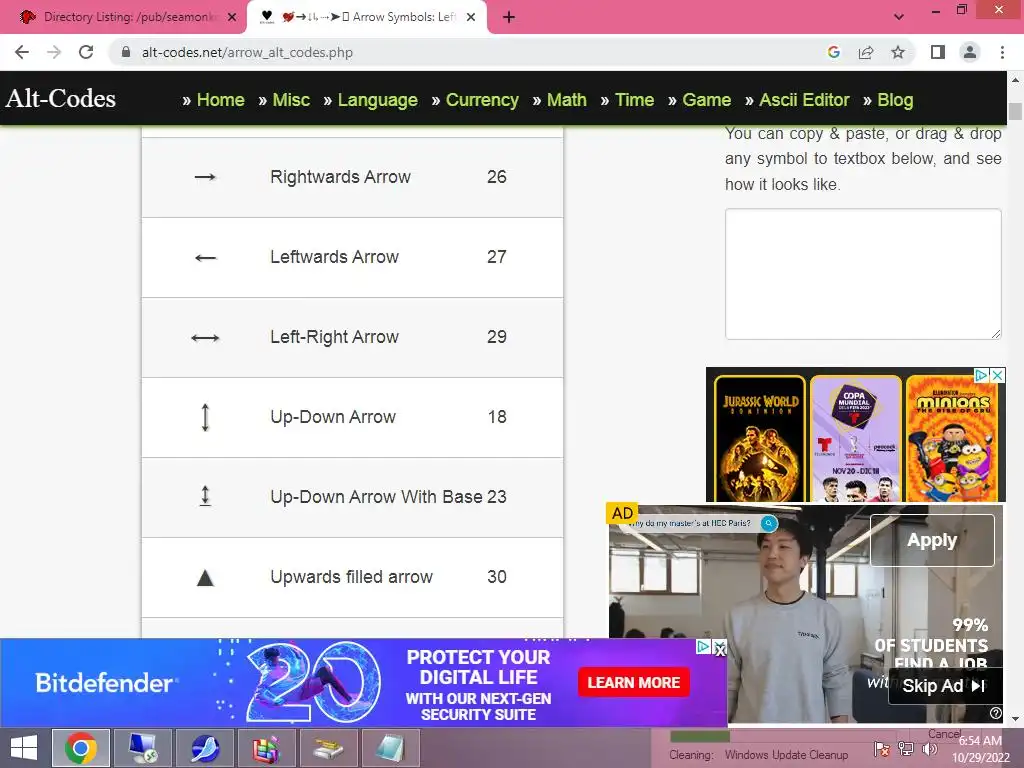Click the 'Leftwards Arrow' label

[334, 257]
